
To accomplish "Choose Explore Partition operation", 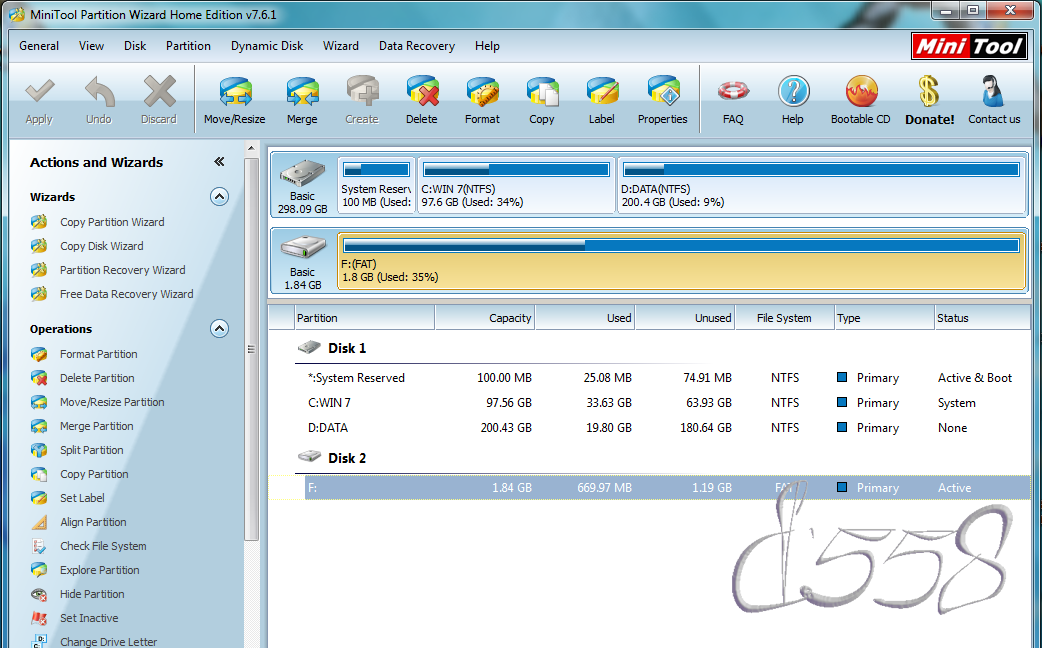I will pyautogui.click(x=100, y=570).
